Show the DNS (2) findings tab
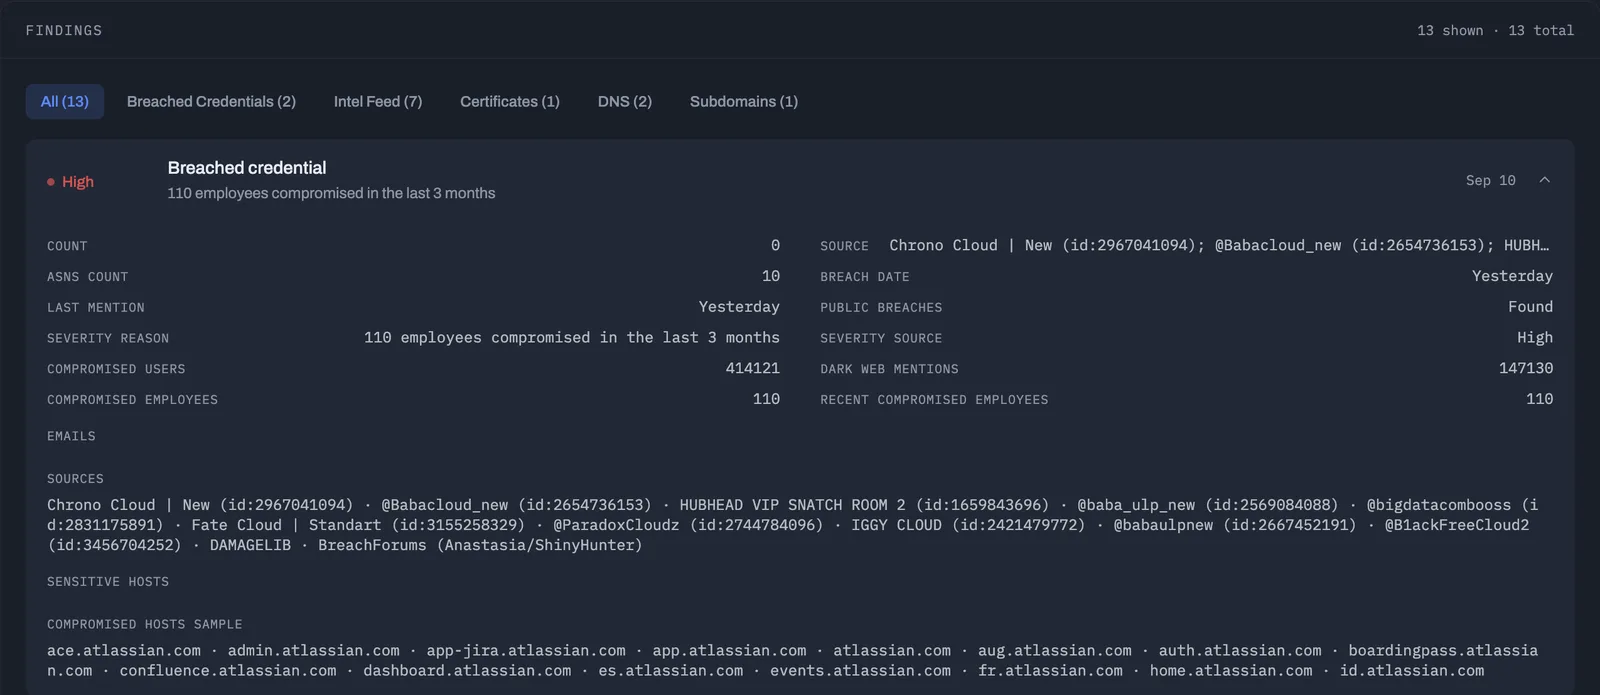 625,101
